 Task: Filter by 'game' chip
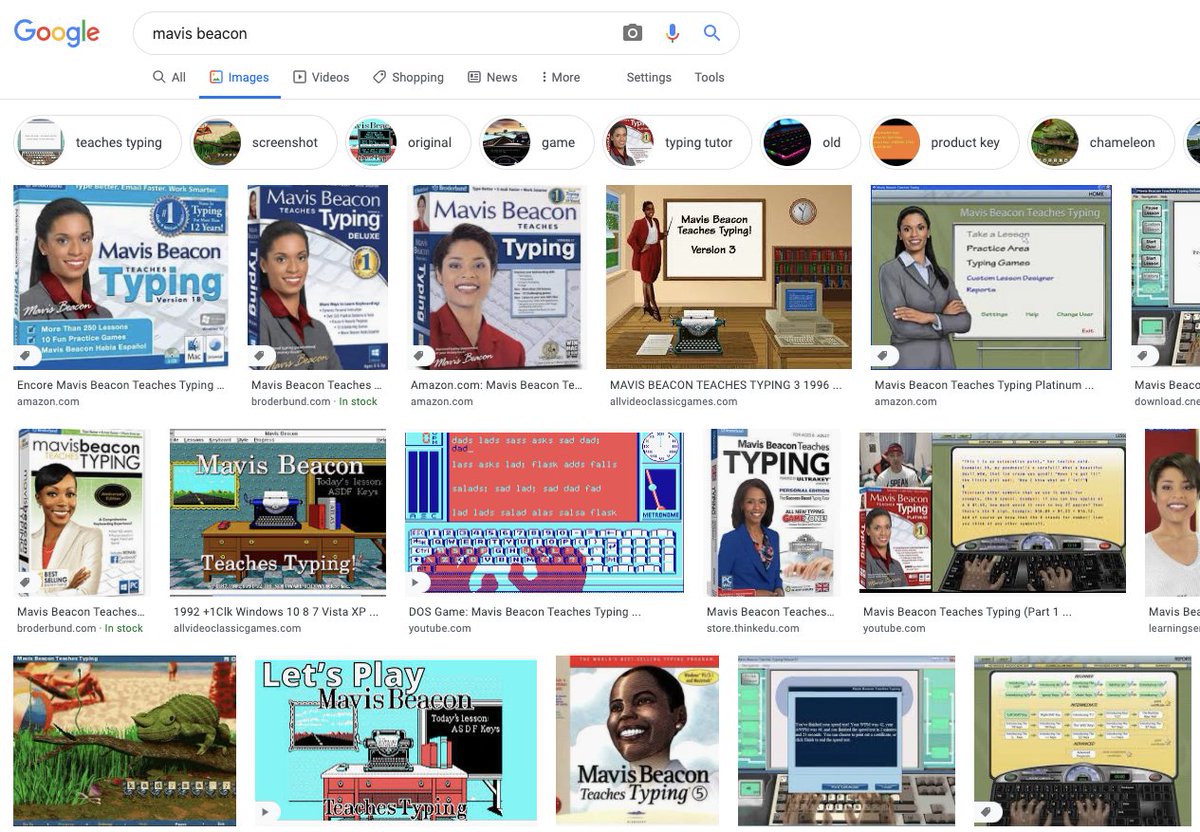point(535,142)
